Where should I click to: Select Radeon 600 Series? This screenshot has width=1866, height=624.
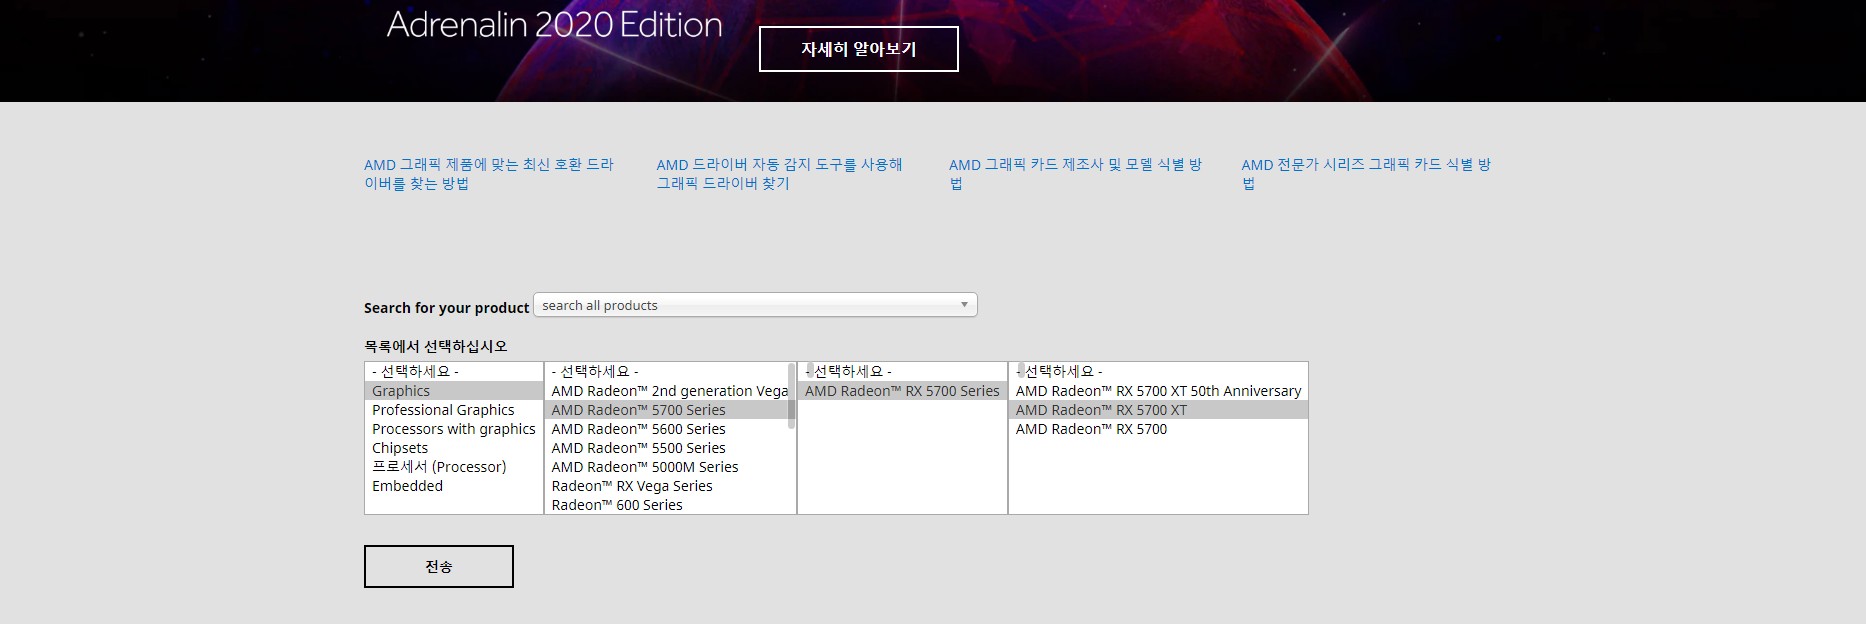(666, 505)
